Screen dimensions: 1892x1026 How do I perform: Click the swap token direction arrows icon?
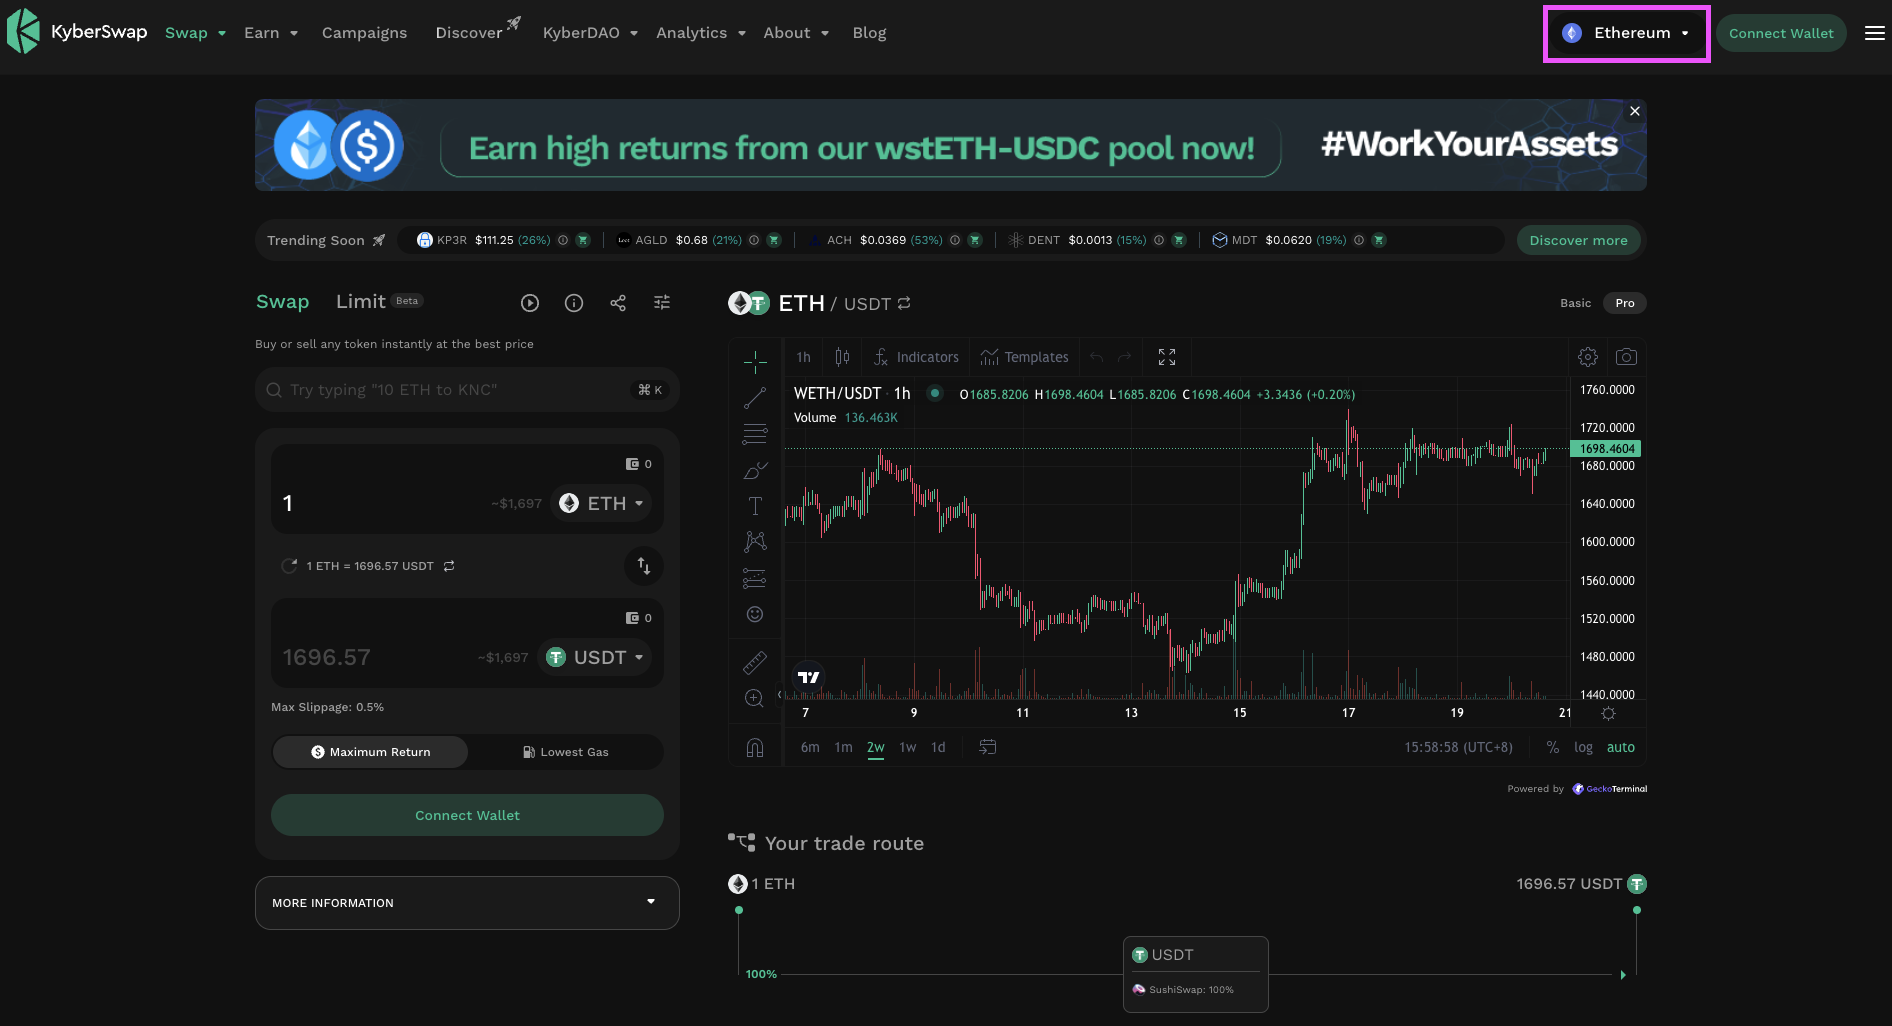tap(643, 566)
